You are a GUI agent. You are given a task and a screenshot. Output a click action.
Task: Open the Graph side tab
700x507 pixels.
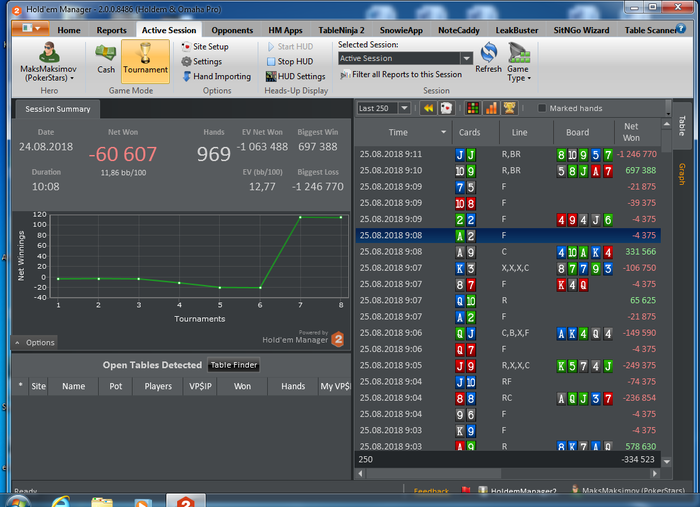tap(682, 174)
